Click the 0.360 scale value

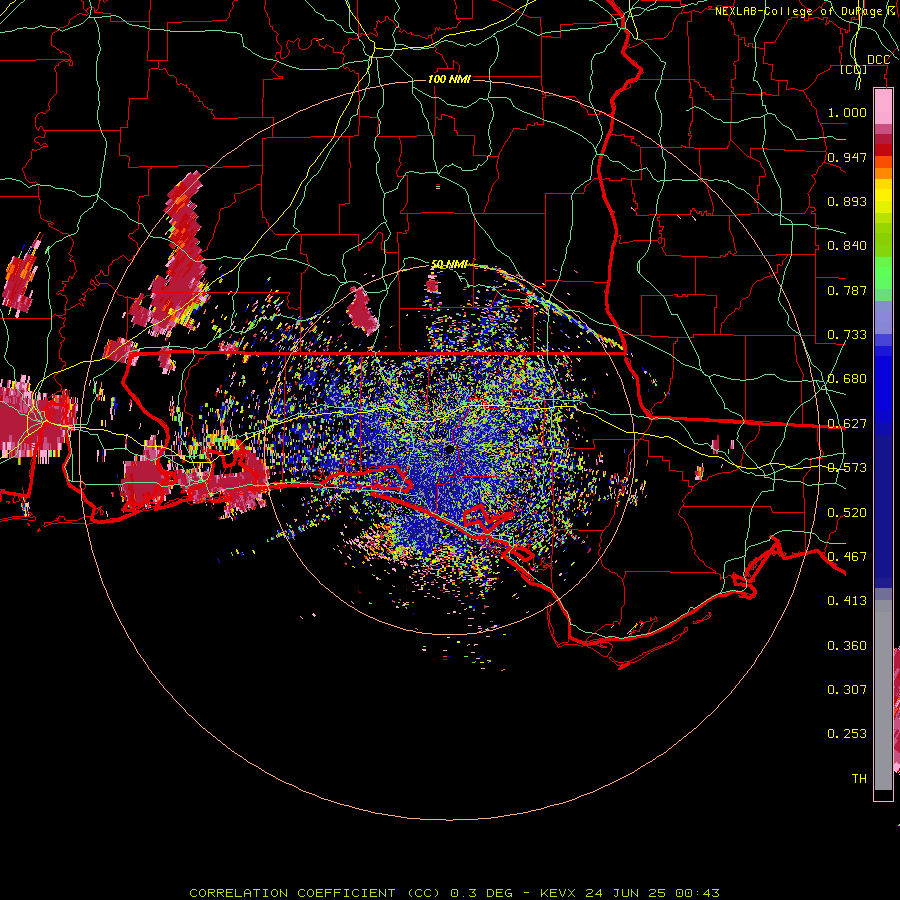tap(847, 645)
